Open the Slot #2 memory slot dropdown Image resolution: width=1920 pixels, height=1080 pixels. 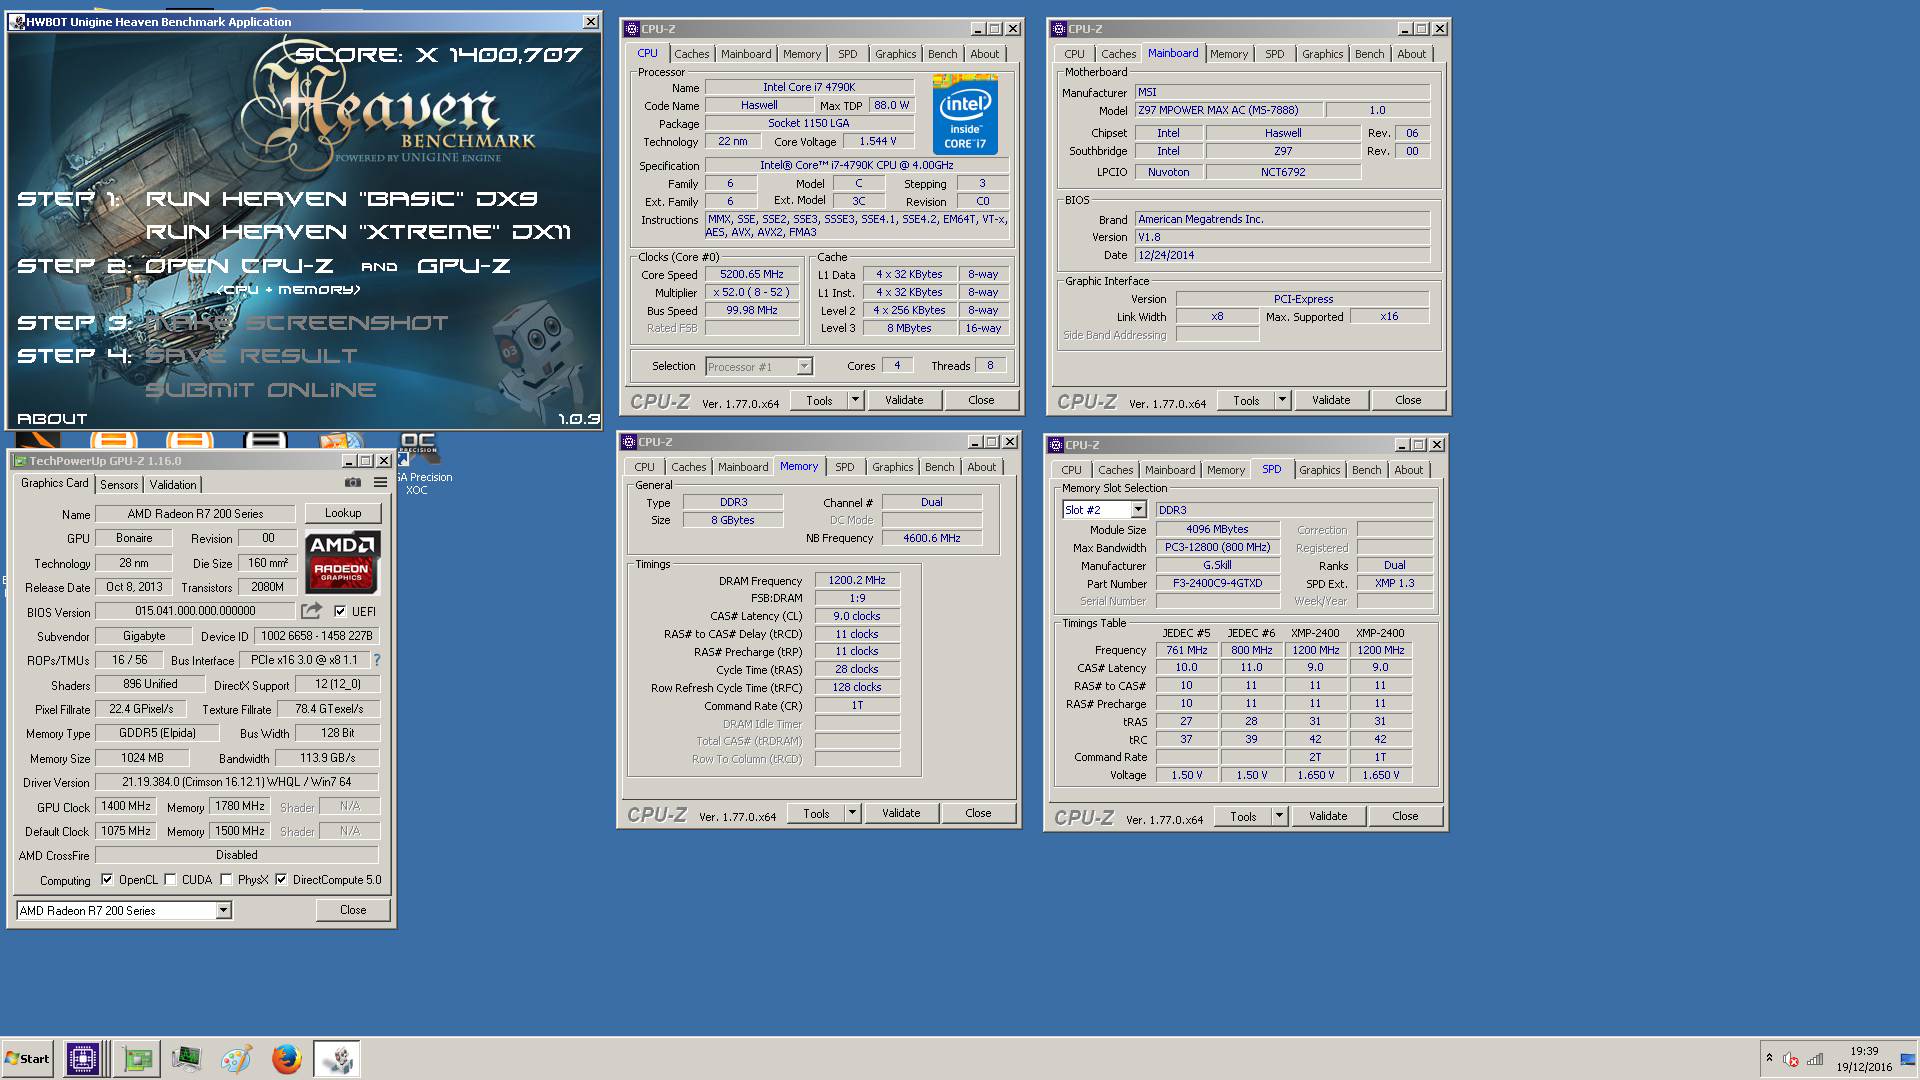pyautogui.click(x=1137, y=510)
